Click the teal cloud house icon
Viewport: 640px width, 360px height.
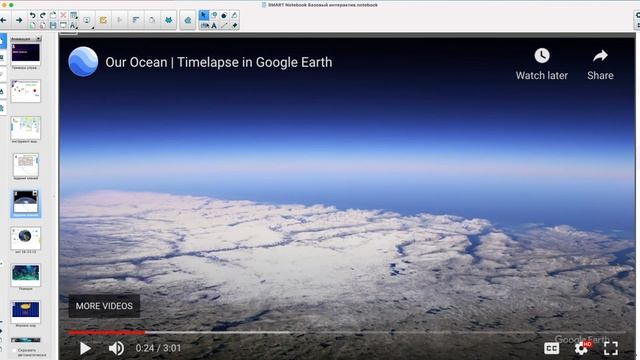188,20
